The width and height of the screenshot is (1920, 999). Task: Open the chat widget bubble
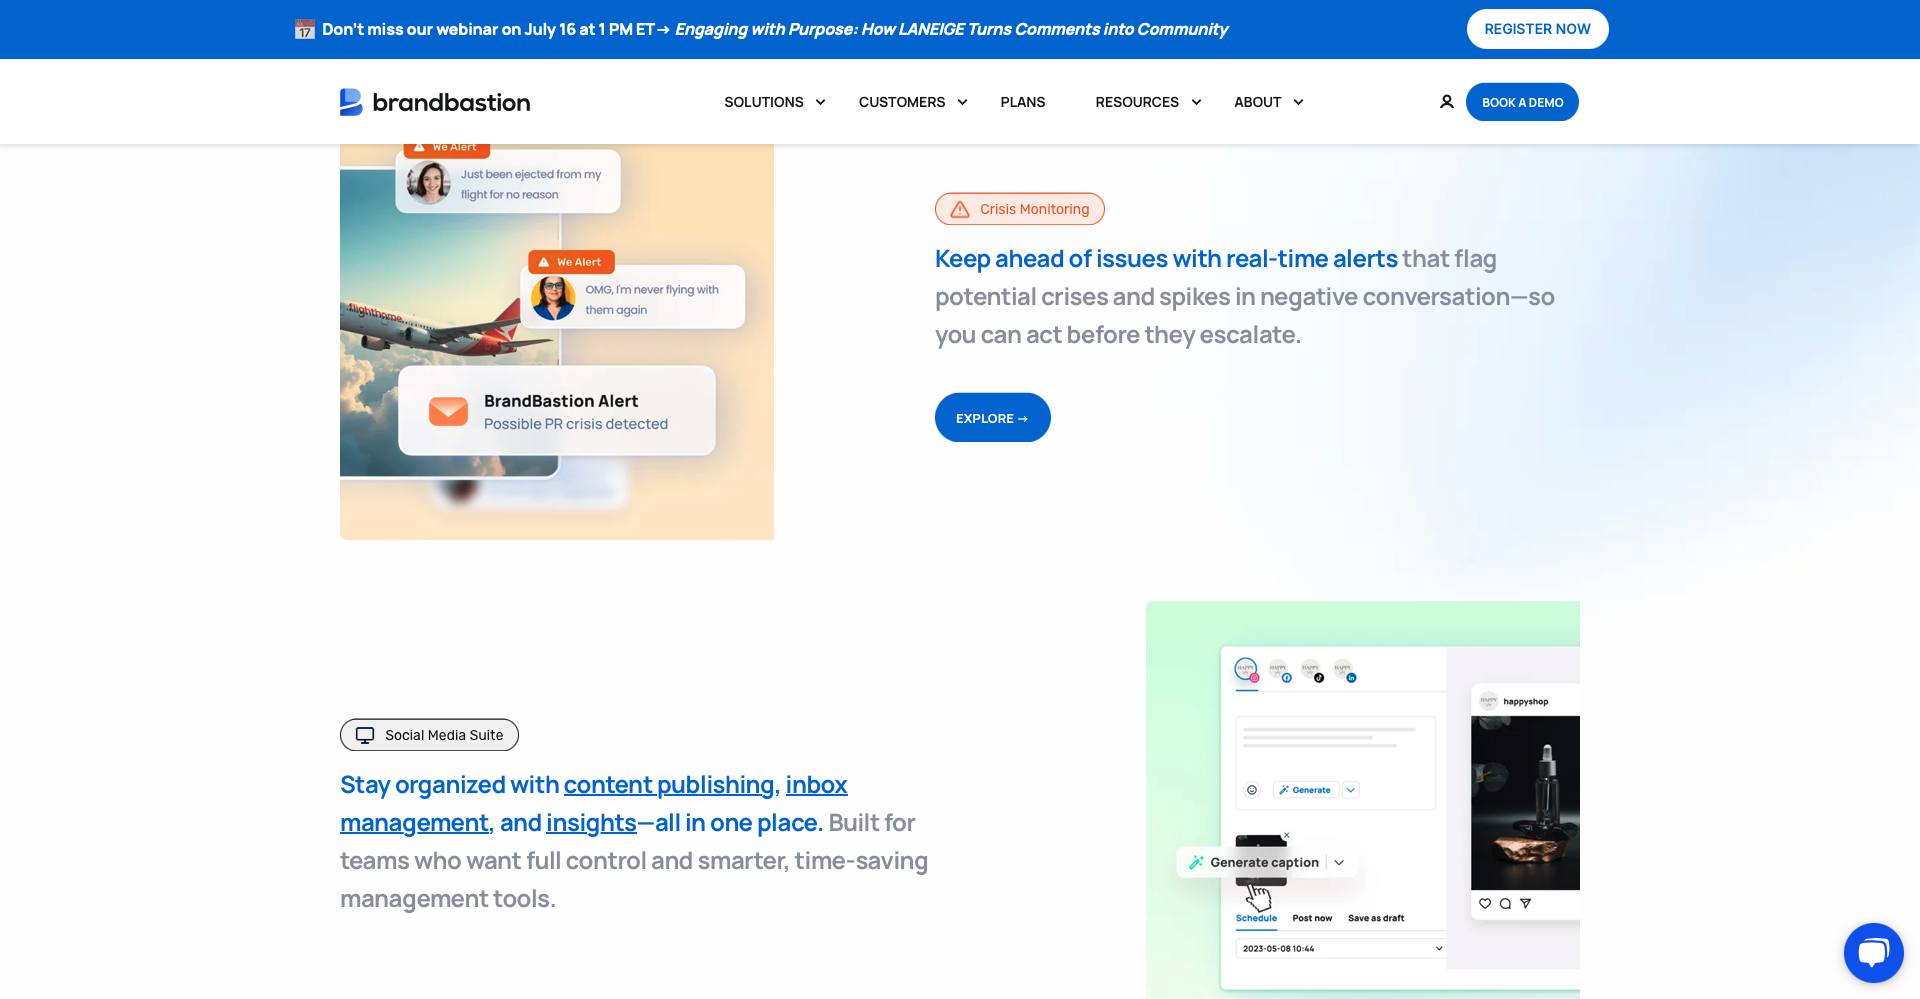1873,953
